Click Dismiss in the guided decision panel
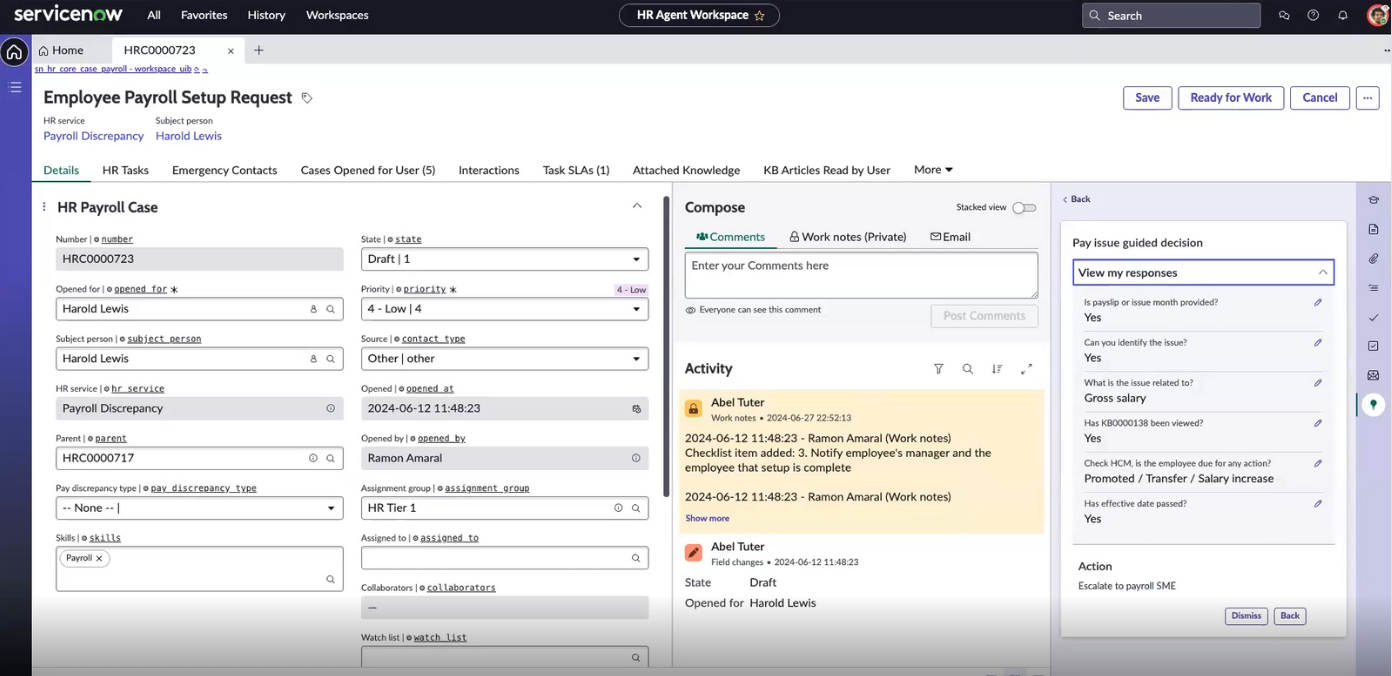 coord(1246,616)
